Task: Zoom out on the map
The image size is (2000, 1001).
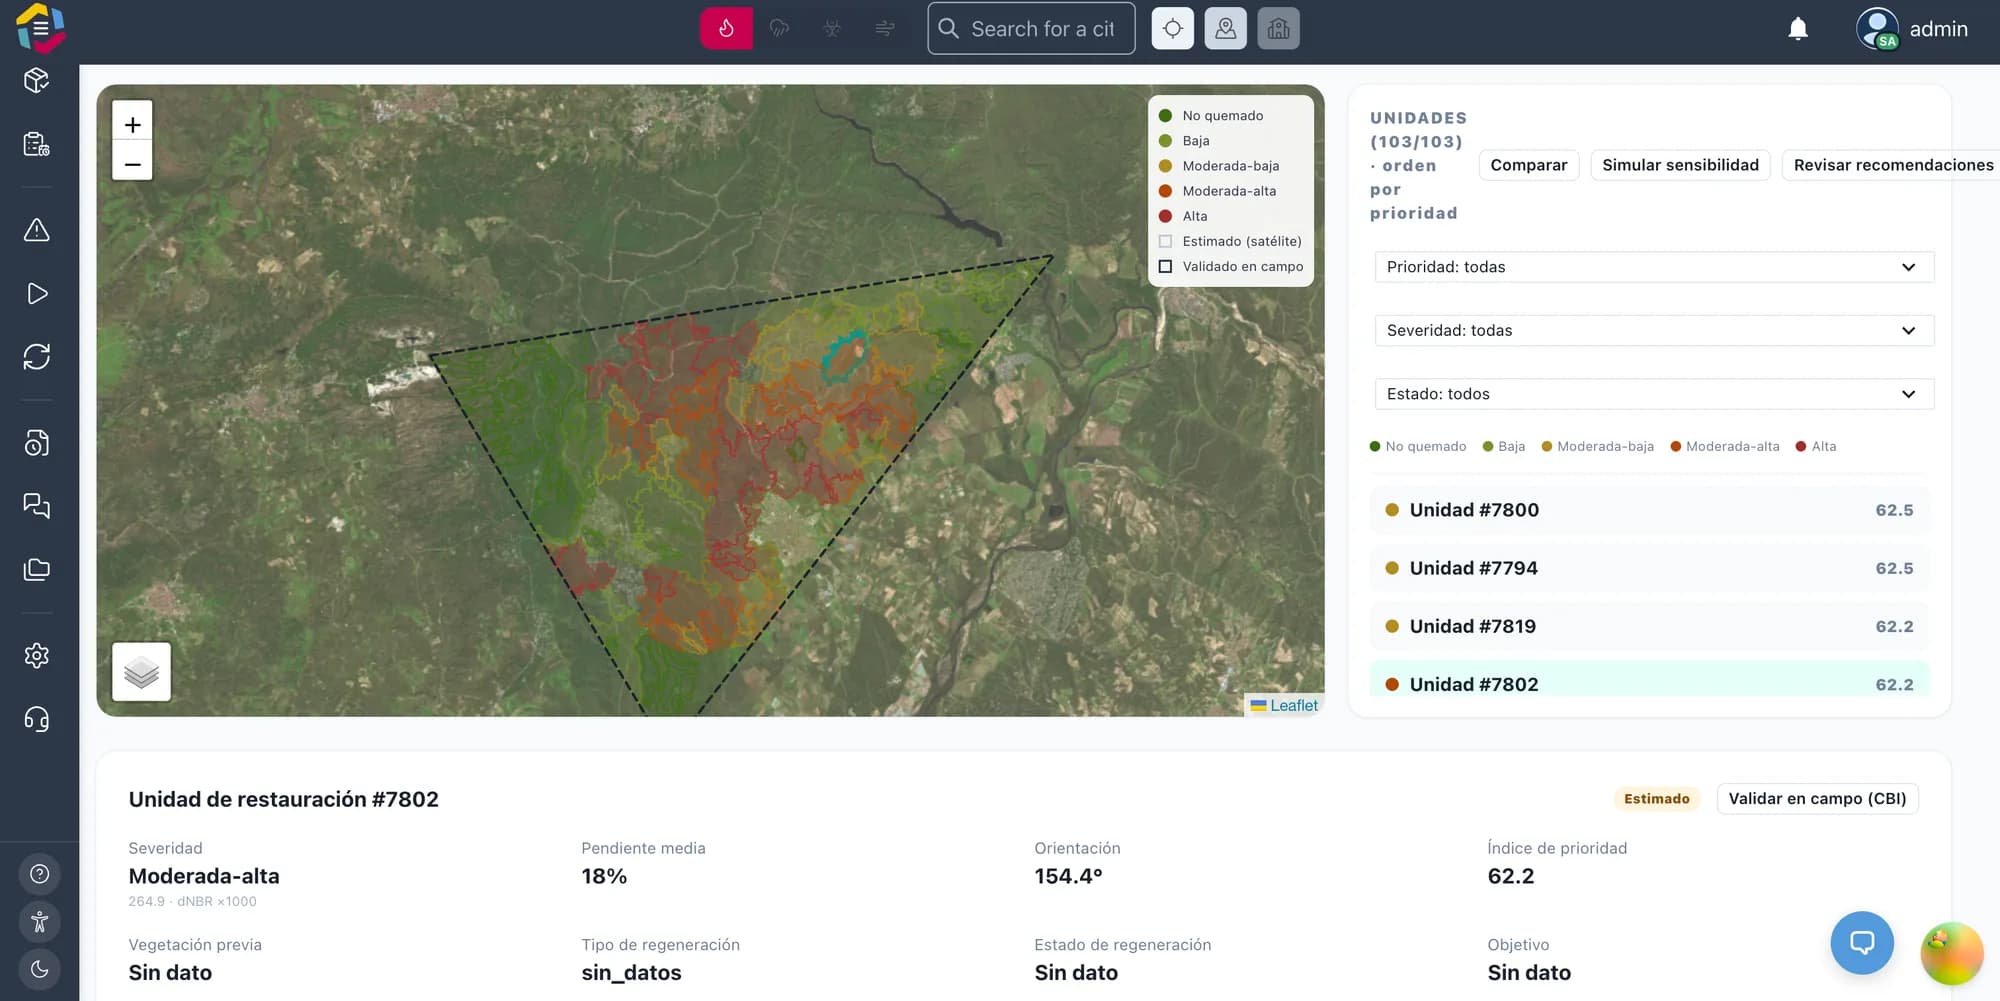Action: (x=132, y=162)
